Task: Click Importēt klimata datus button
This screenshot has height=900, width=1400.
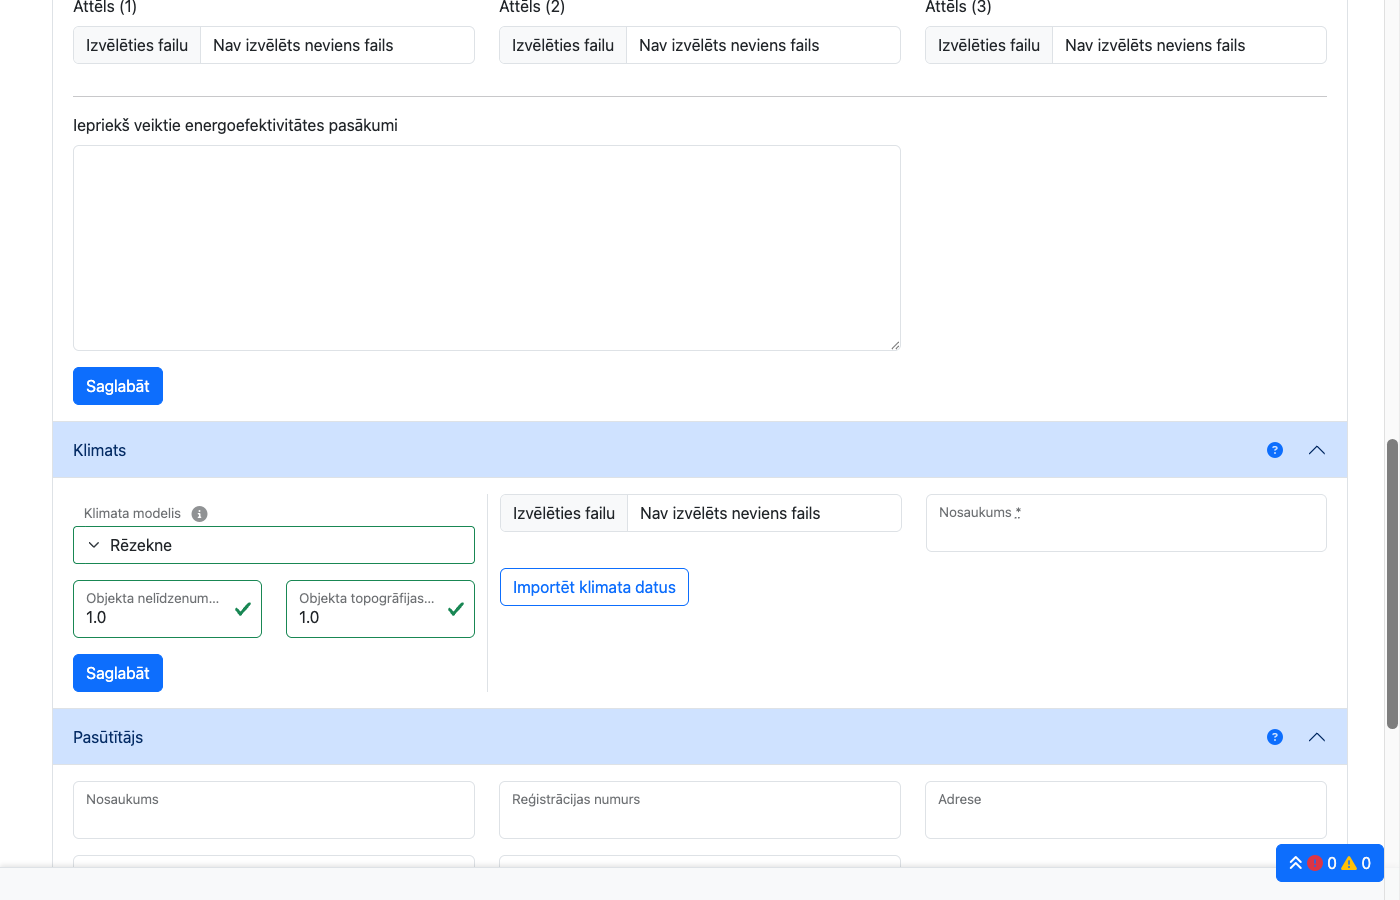Action: pyautogui.click(x=594, y=587)
